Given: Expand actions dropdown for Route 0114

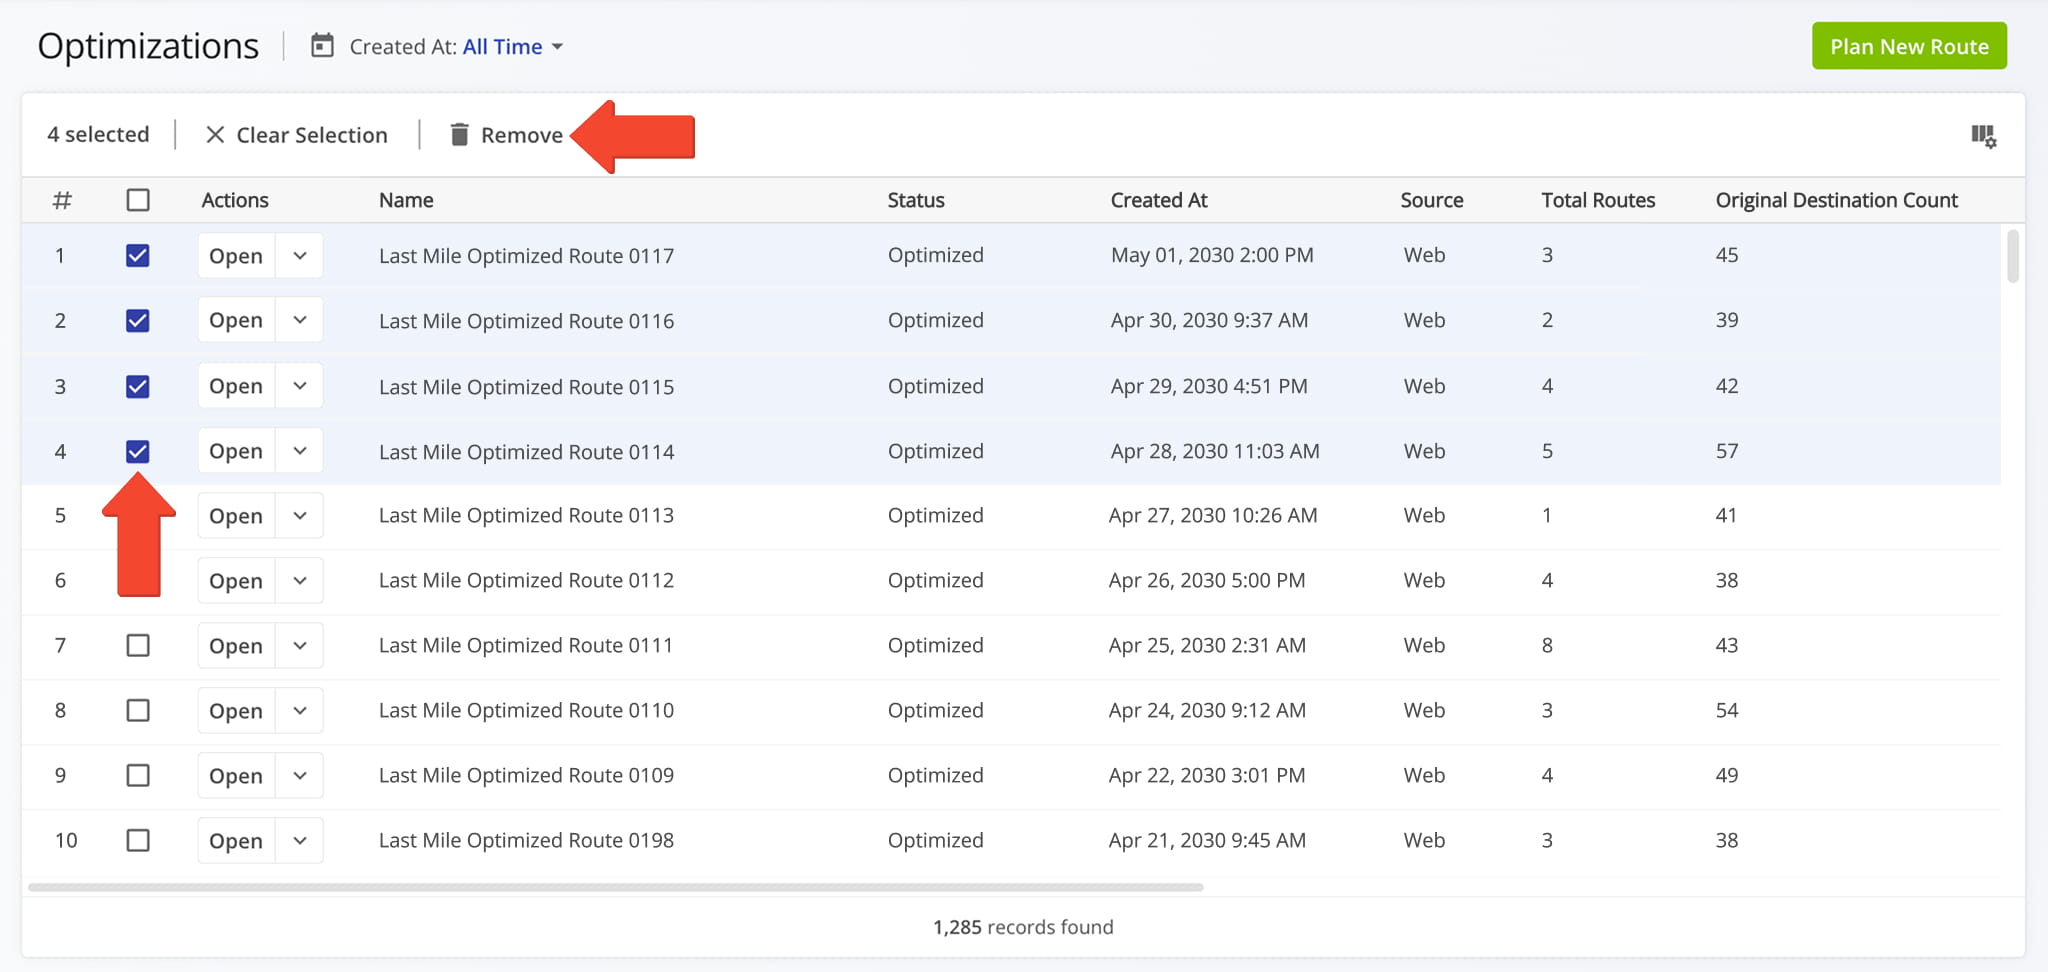Looking at the screenshot, I should coord(299,451).
